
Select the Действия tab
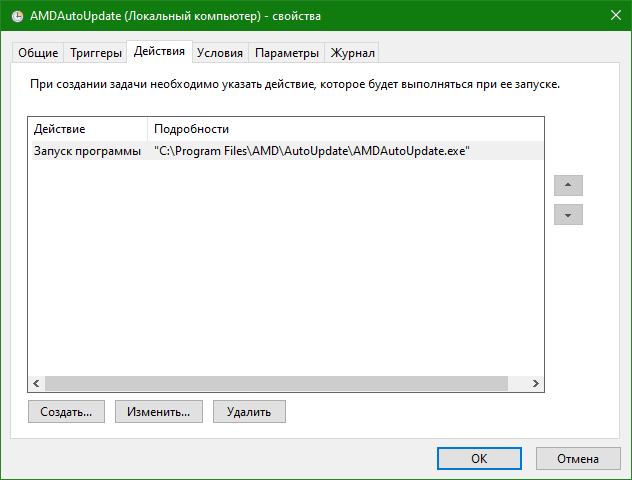coord(159,51)
